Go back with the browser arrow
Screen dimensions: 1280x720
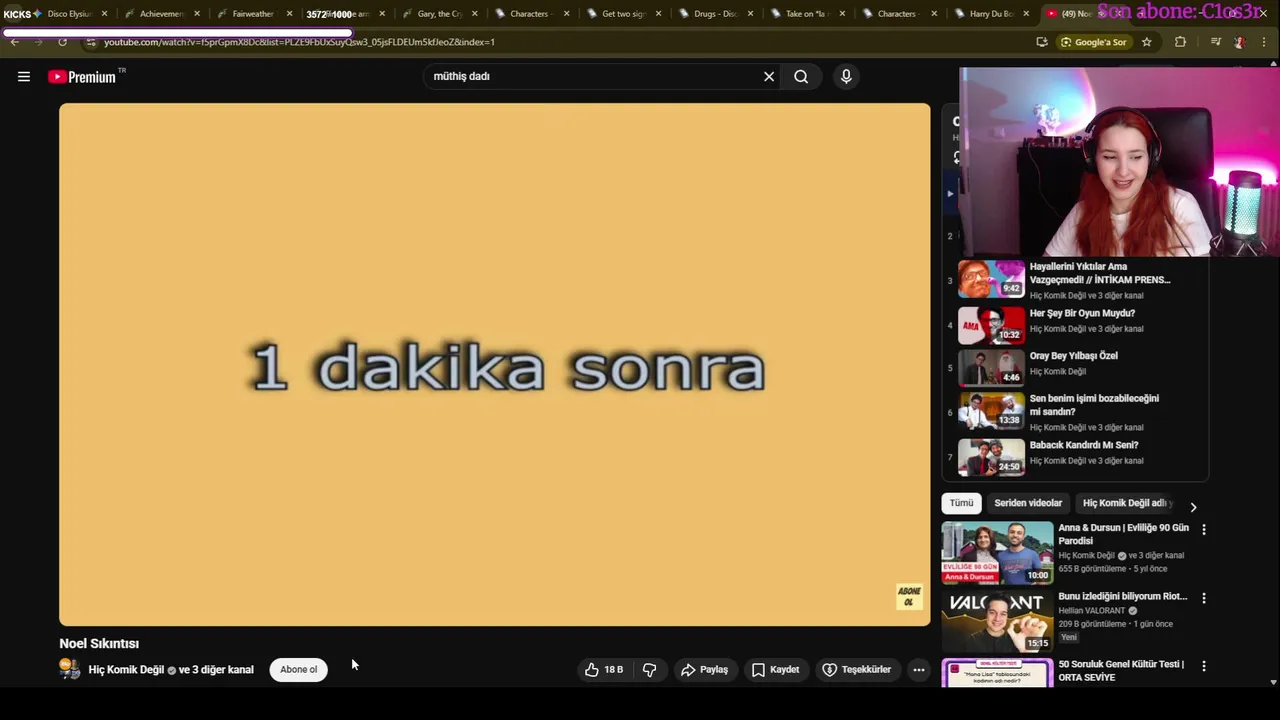[x=14, y=42]
